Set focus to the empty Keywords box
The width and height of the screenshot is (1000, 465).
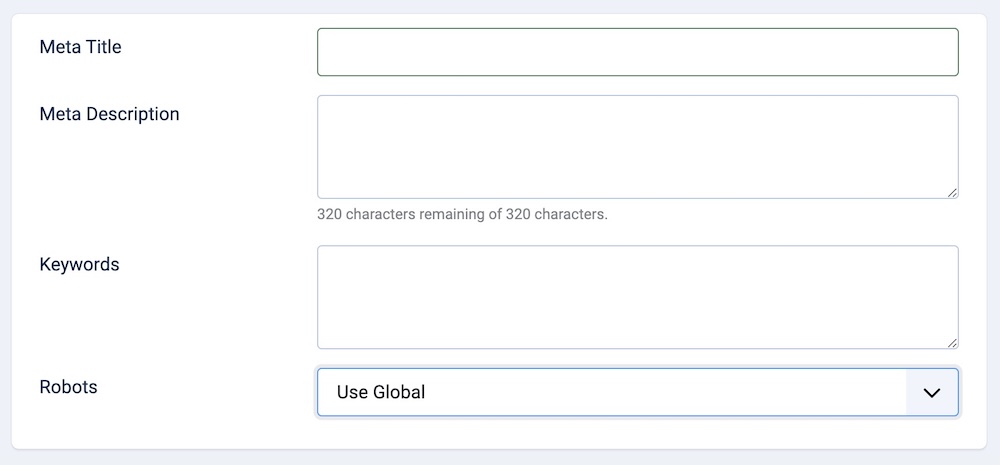point(637,297)
